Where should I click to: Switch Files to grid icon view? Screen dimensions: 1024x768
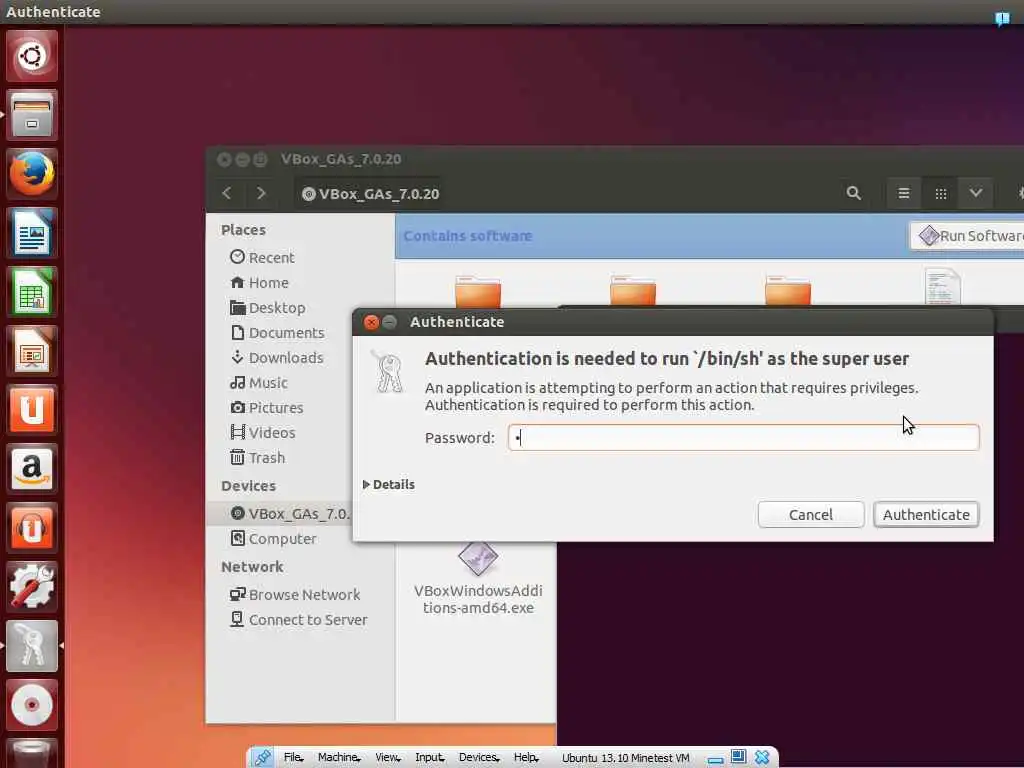[940, 193]
